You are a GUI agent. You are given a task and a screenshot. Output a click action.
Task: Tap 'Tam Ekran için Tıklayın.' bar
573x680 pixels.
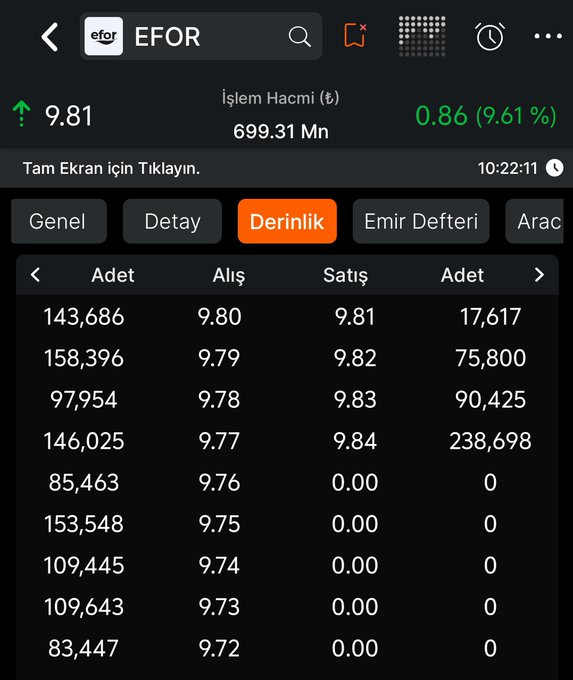286,168
